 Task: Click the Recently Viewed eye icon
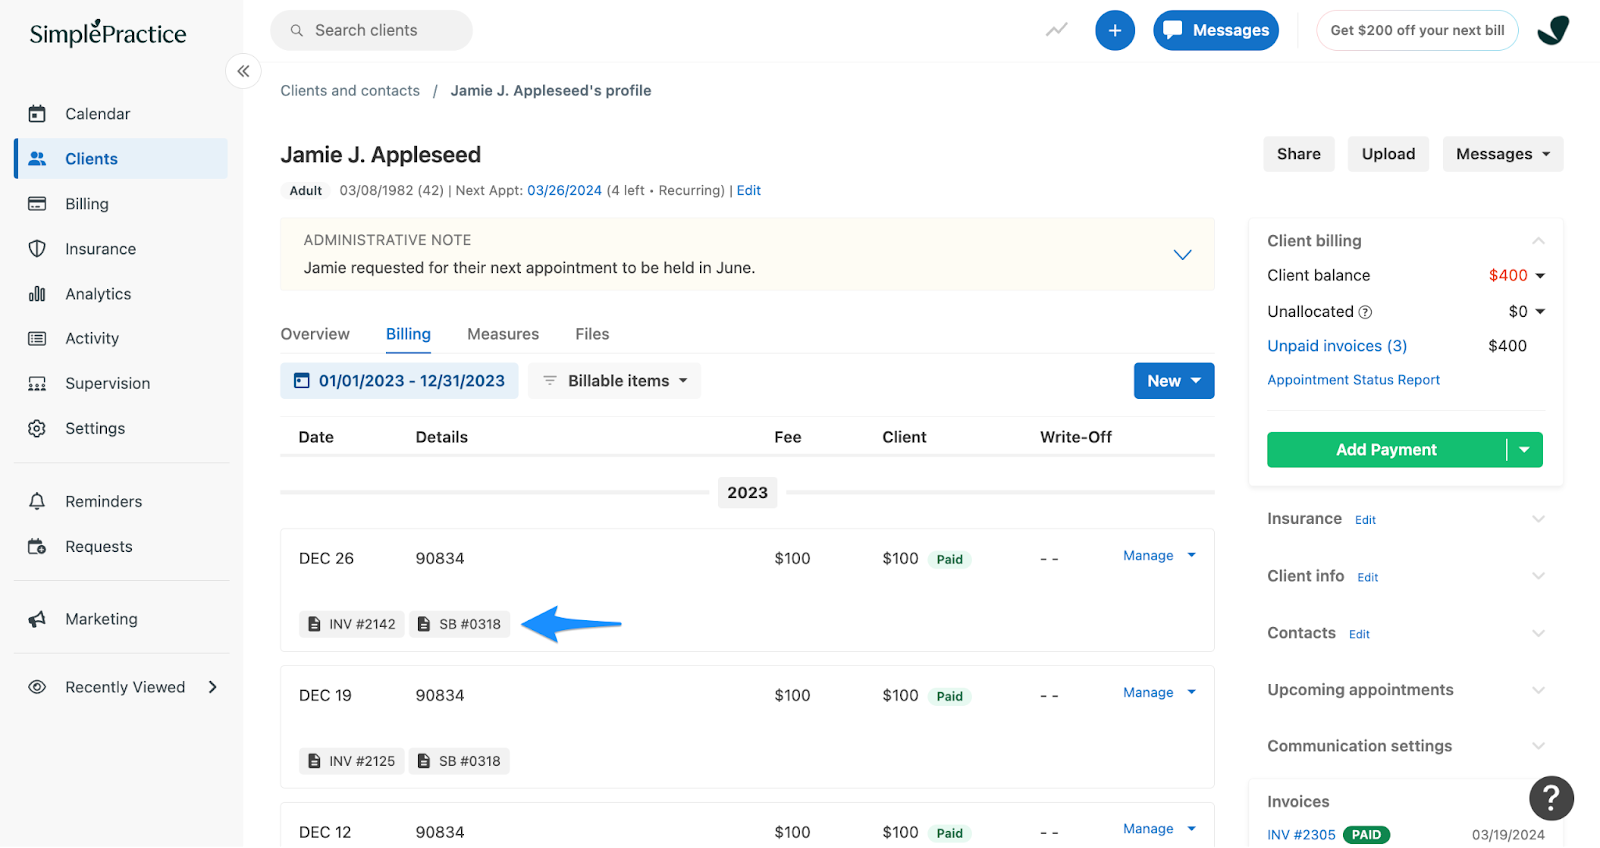click(37, 687)
